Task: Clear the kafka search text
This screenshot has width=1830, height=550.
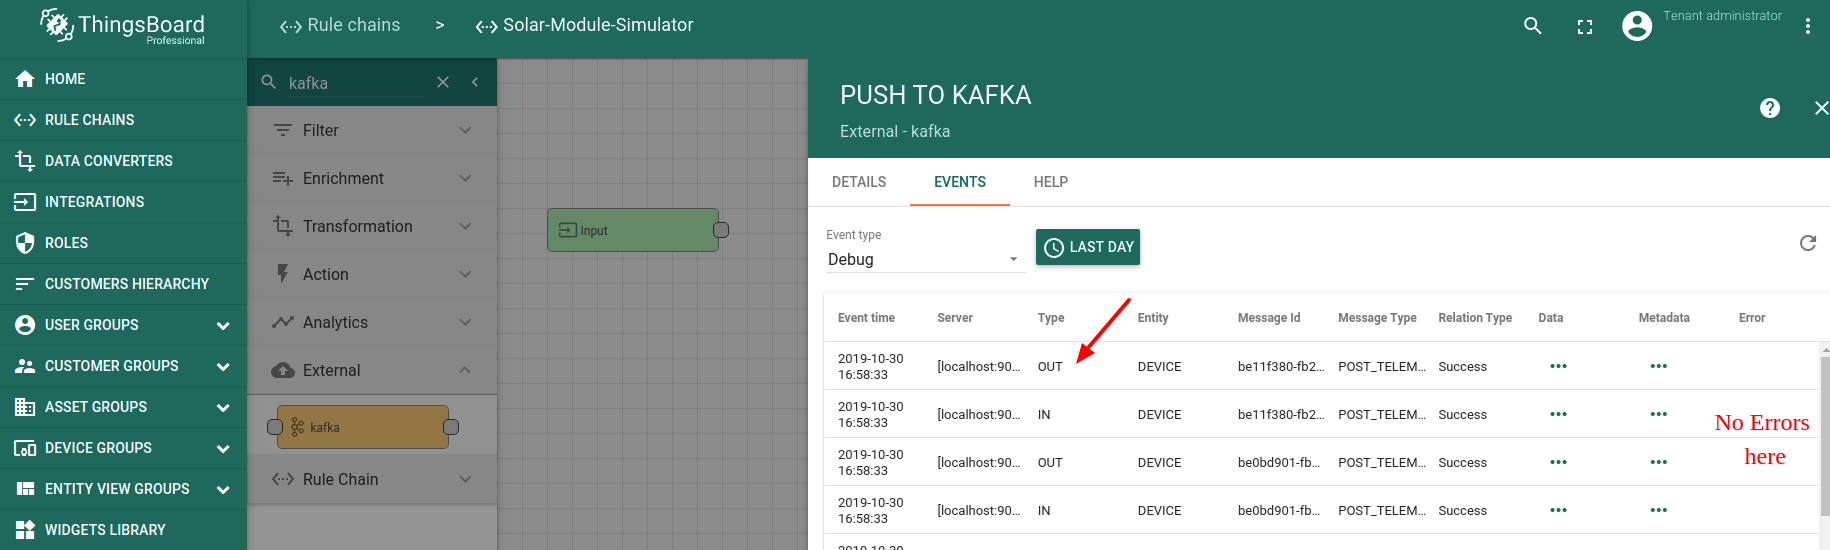Action: [443, 82]
